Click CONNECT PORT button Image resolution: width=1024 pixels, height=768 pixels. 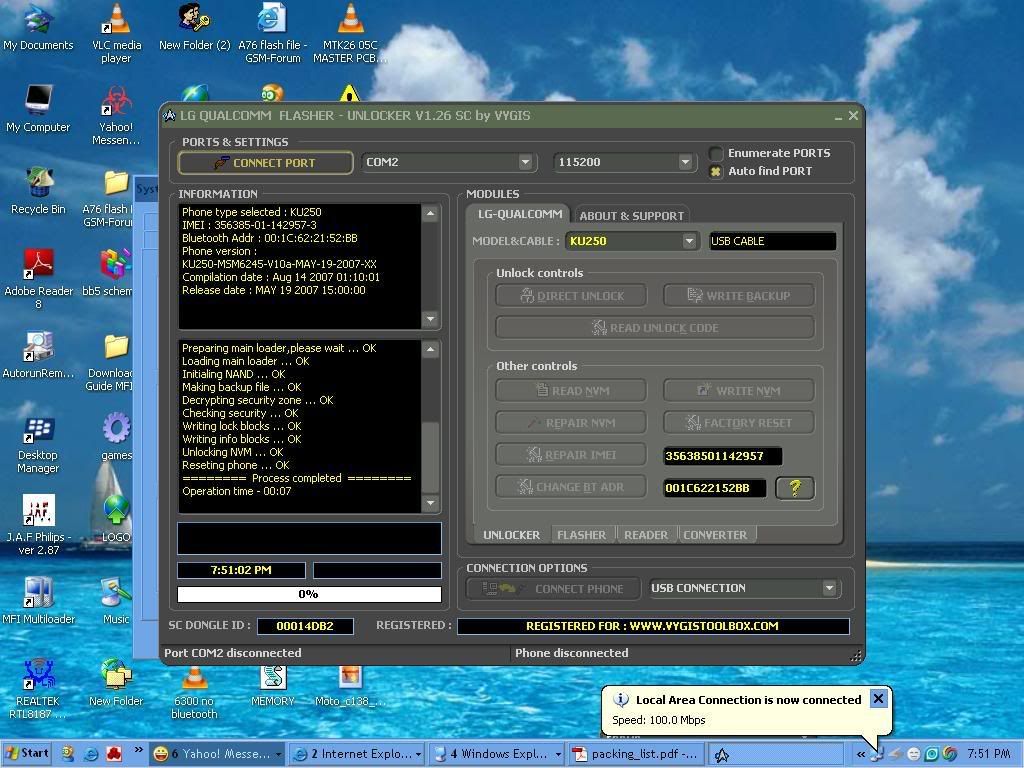(265, 163)
